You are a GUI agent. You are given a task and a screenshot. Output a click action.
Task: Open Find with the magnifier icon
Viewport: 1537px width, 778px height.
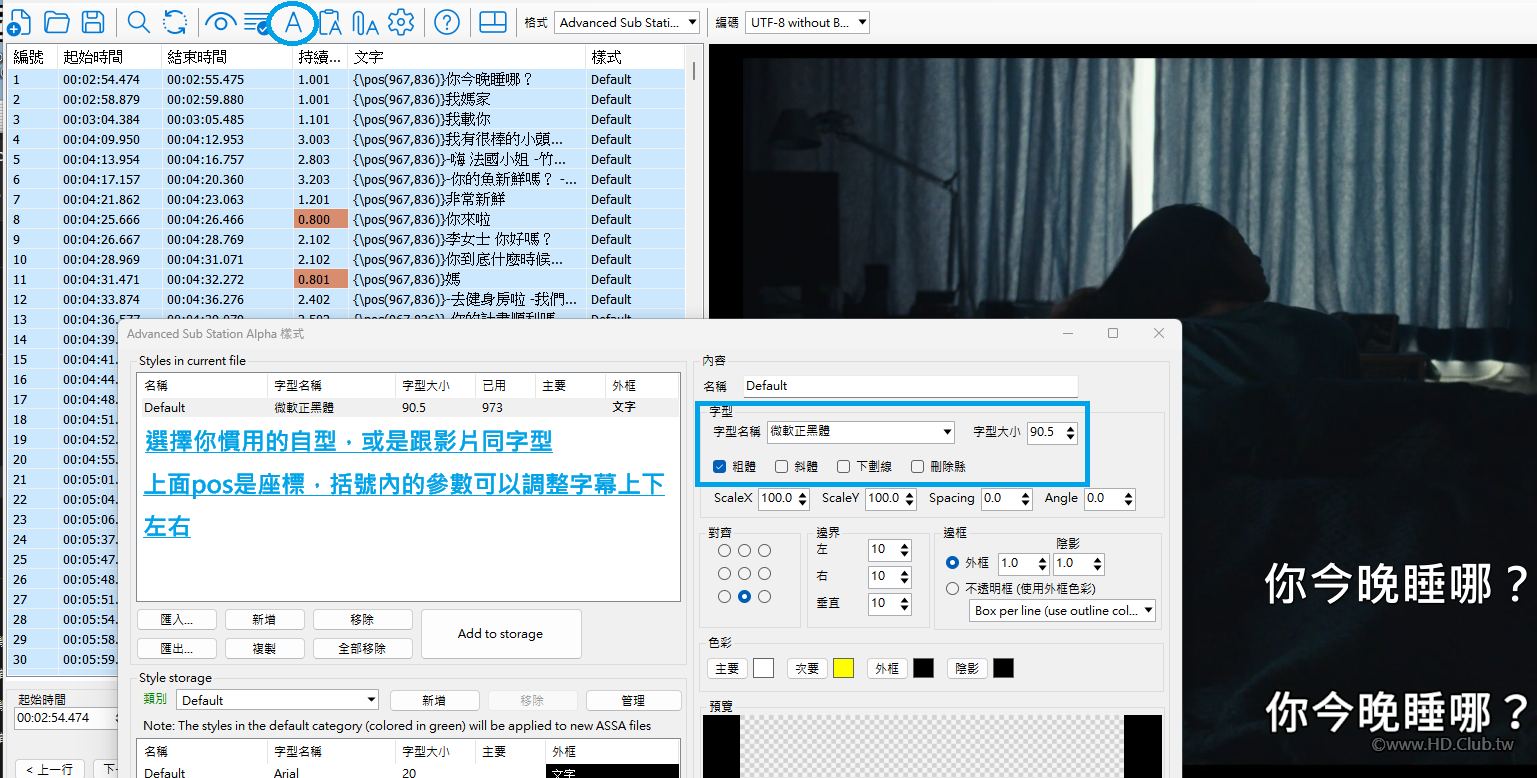pyautogui.click(x=139, y=22)
